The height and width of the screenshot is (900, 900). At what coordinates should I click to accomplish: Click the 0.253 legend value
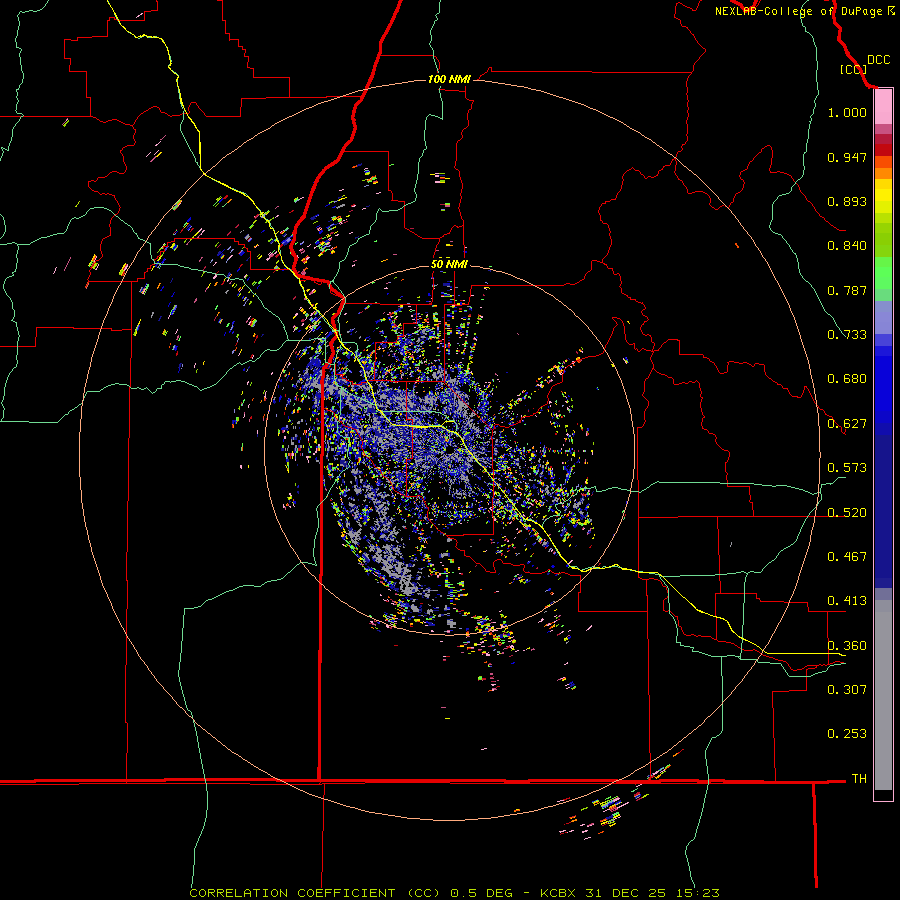point(847,734)
